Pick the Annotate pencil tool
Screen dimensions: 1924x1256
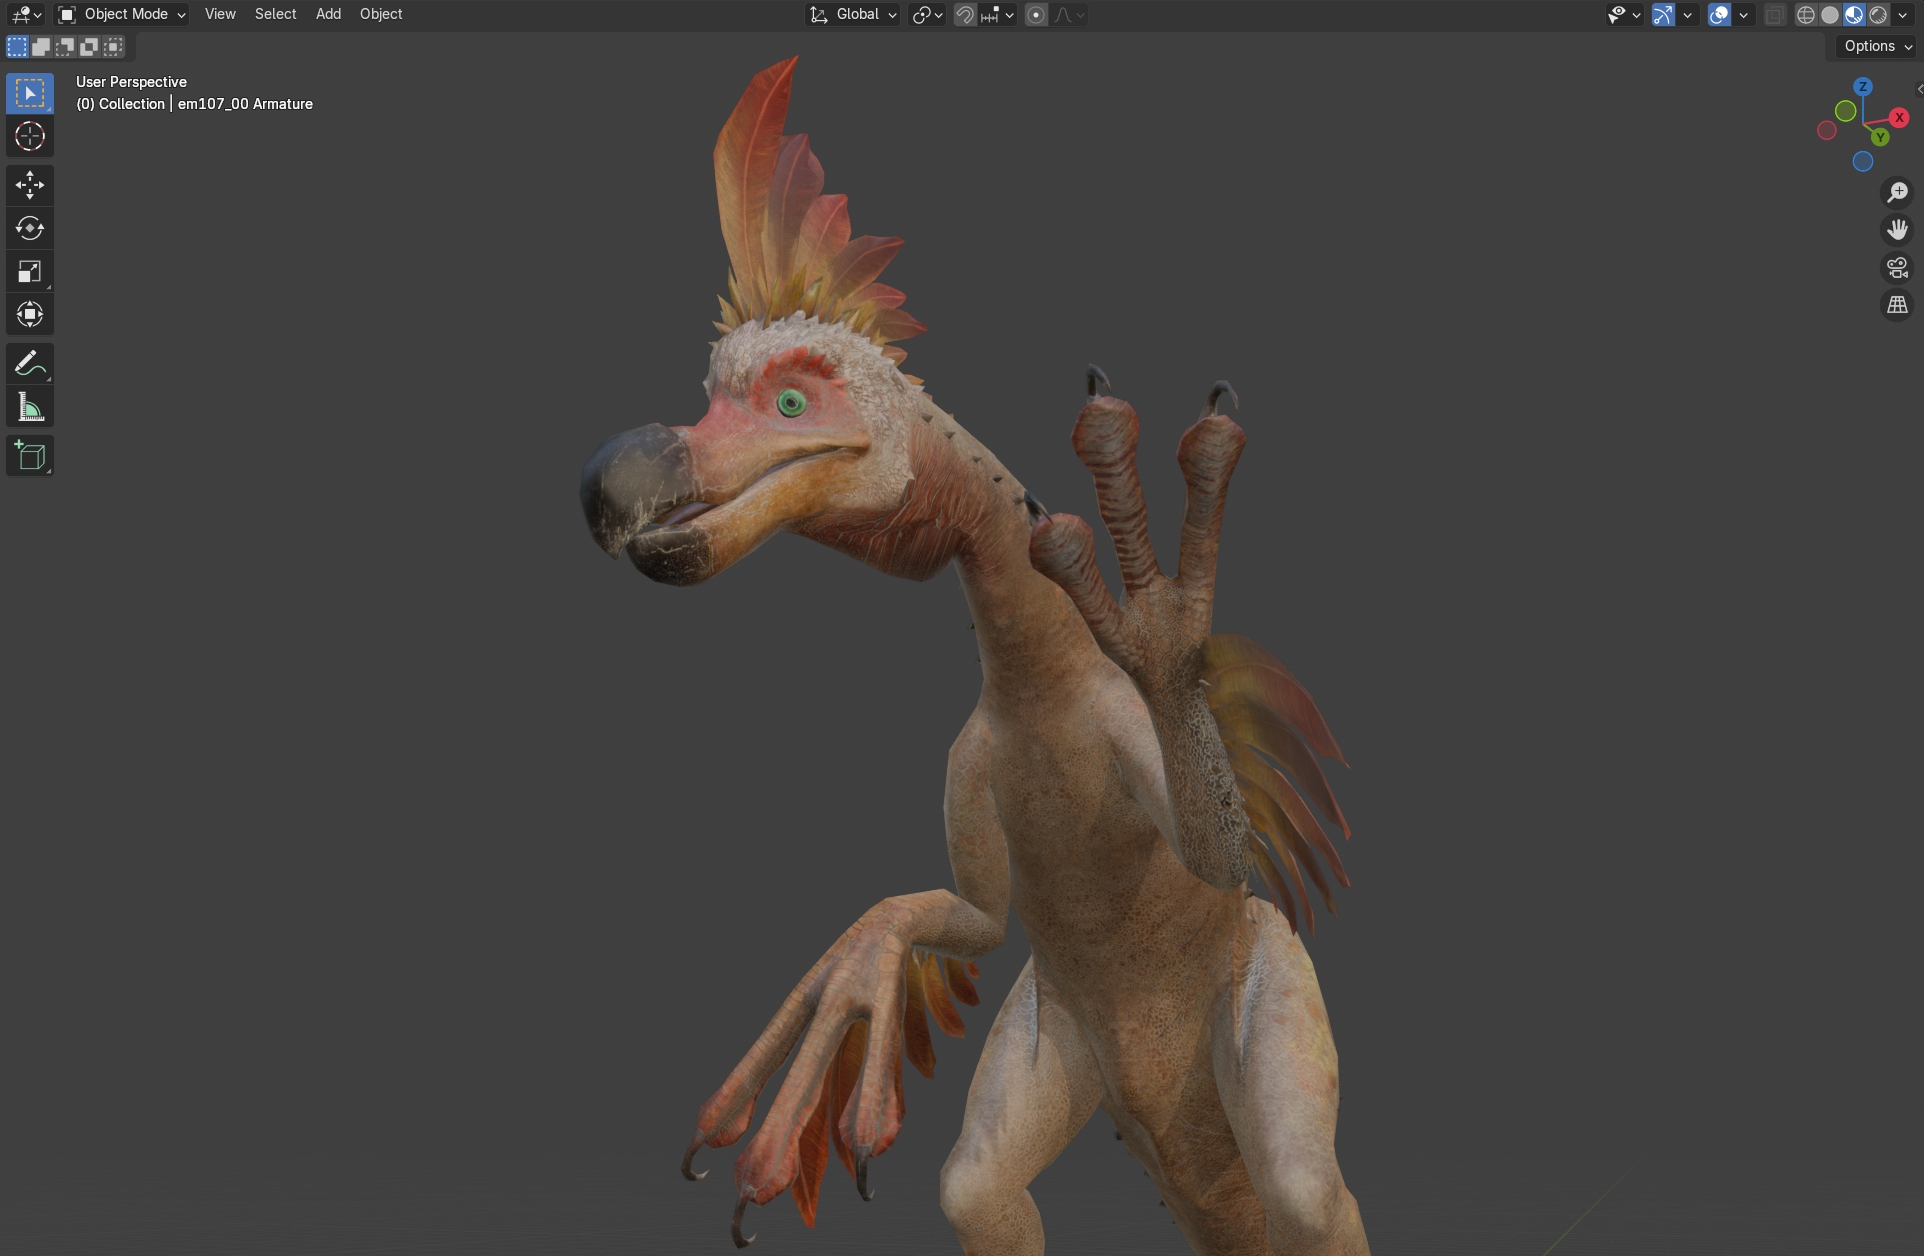pos(29,364)
